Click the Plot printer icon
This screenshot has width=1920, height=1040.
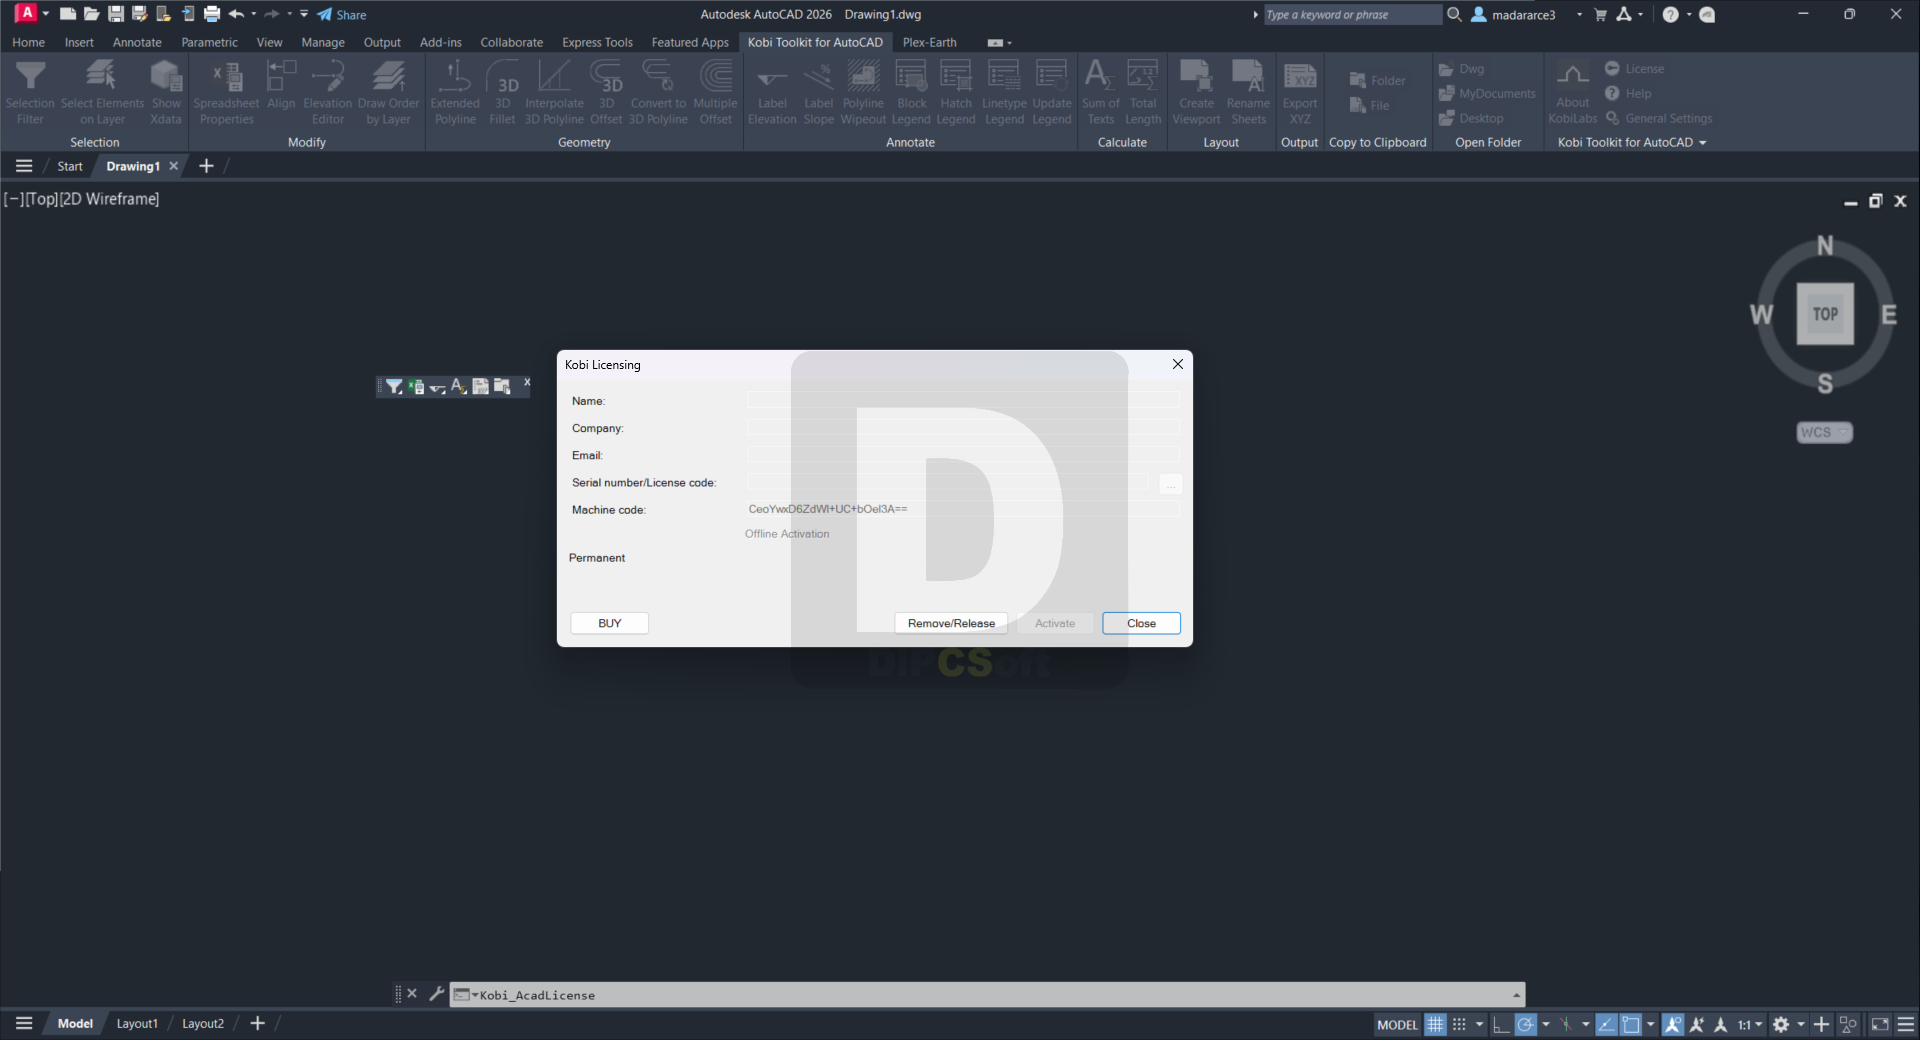coord(212,14)
